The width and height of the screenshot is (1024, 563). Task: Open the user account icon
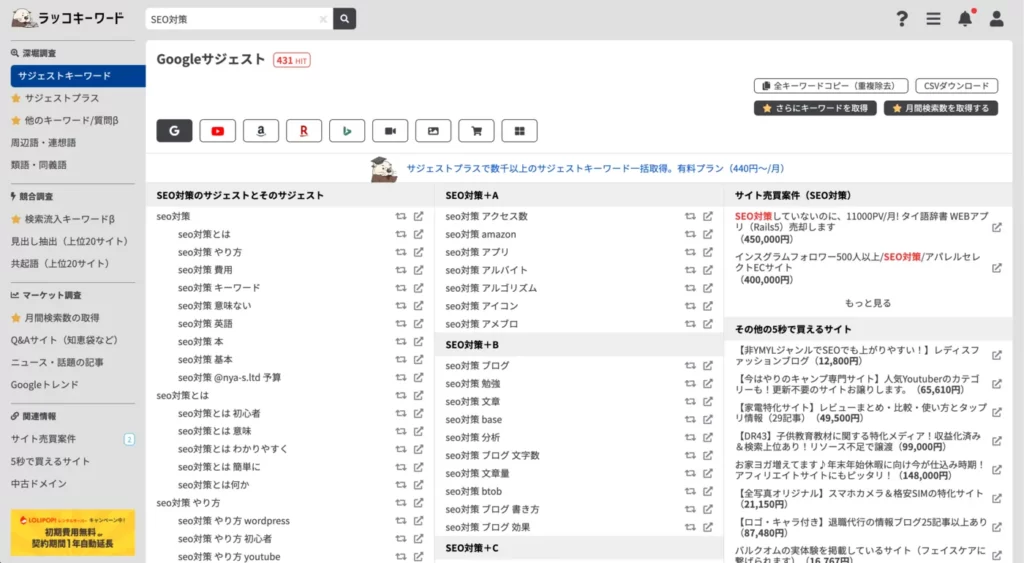pos(996,18)
